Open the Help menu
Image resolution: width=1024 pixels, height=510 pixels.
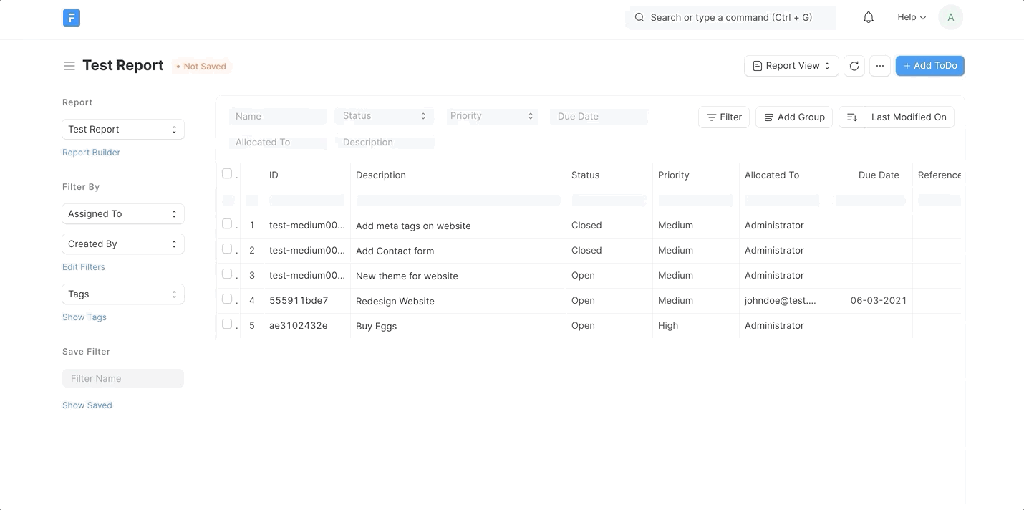point(912,18)
